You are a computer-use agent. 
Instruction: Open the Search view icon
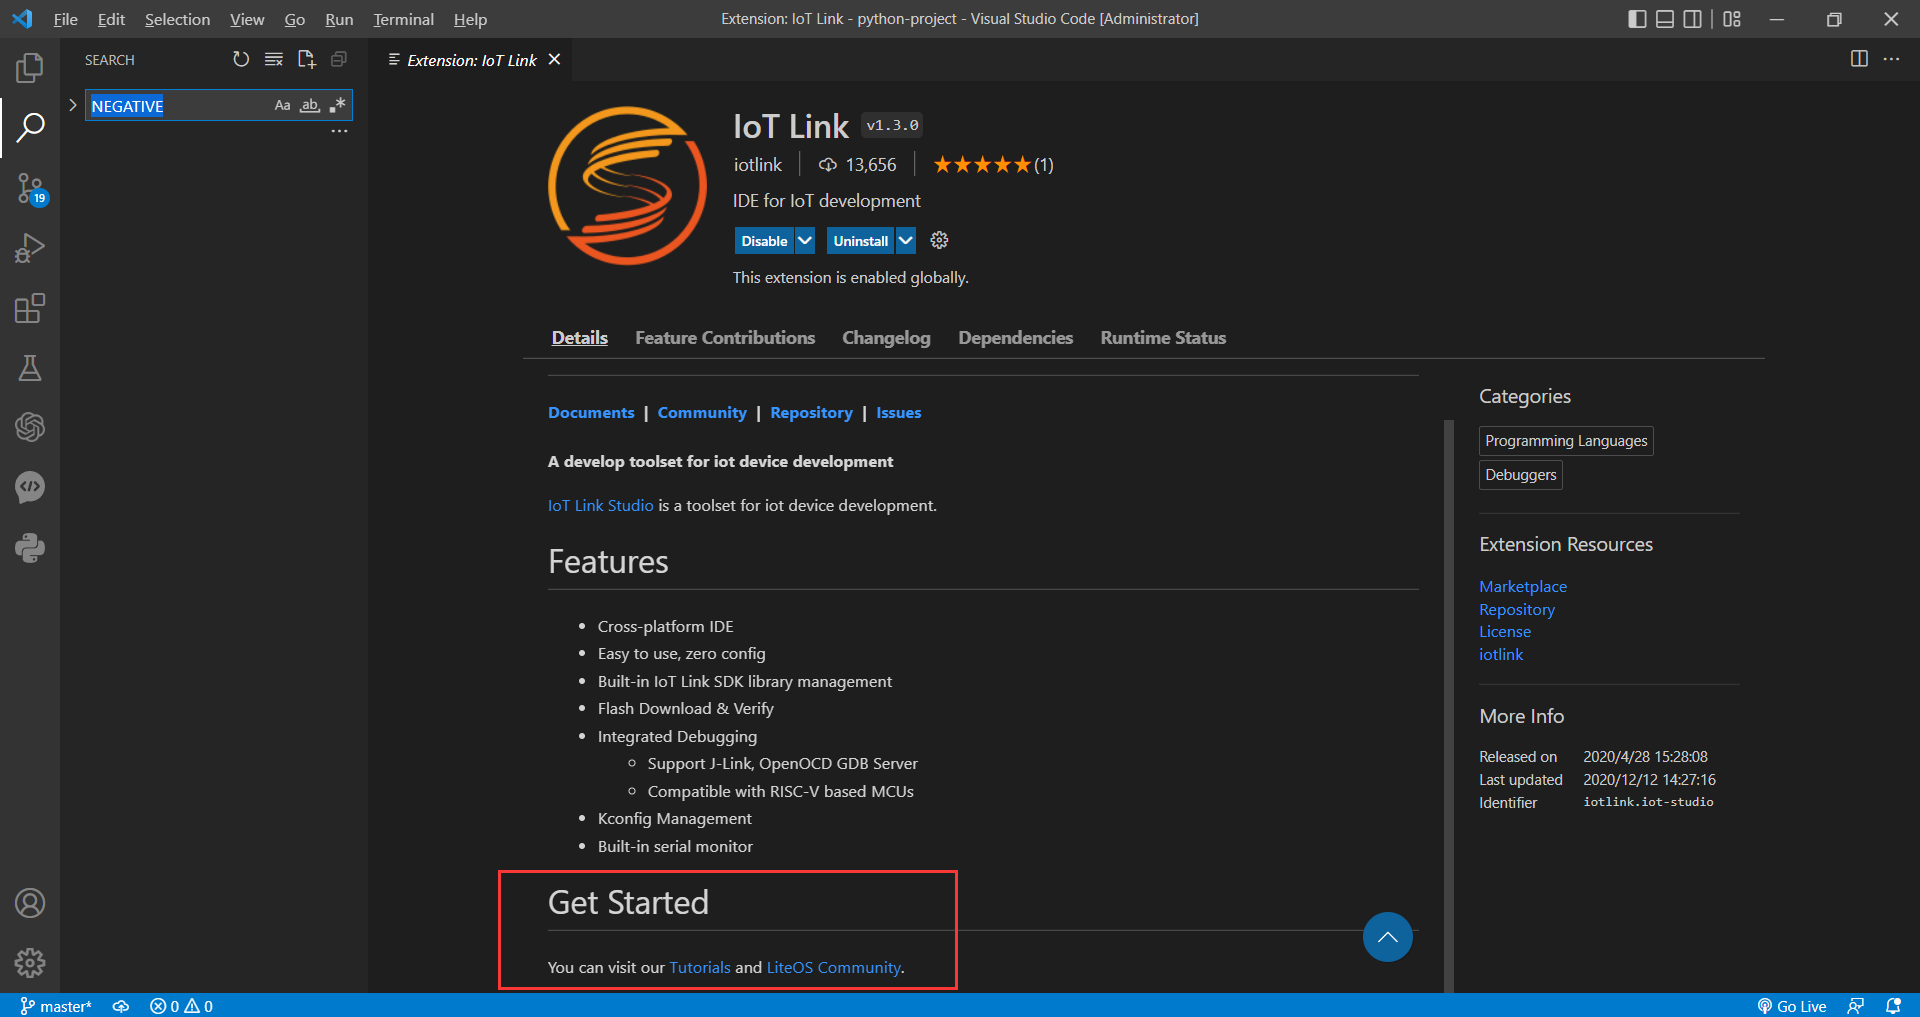click(x=30, y=127)
